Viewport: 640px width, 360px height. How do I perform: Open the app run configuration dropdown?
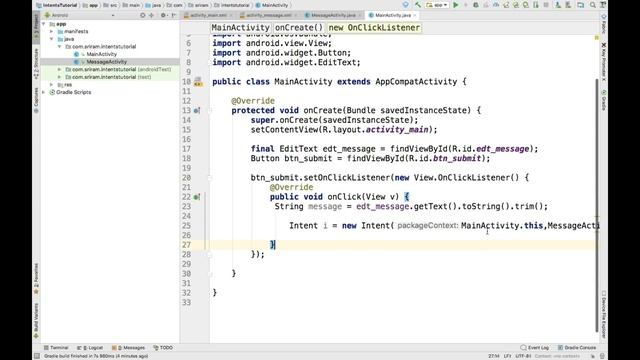point(437,5)
